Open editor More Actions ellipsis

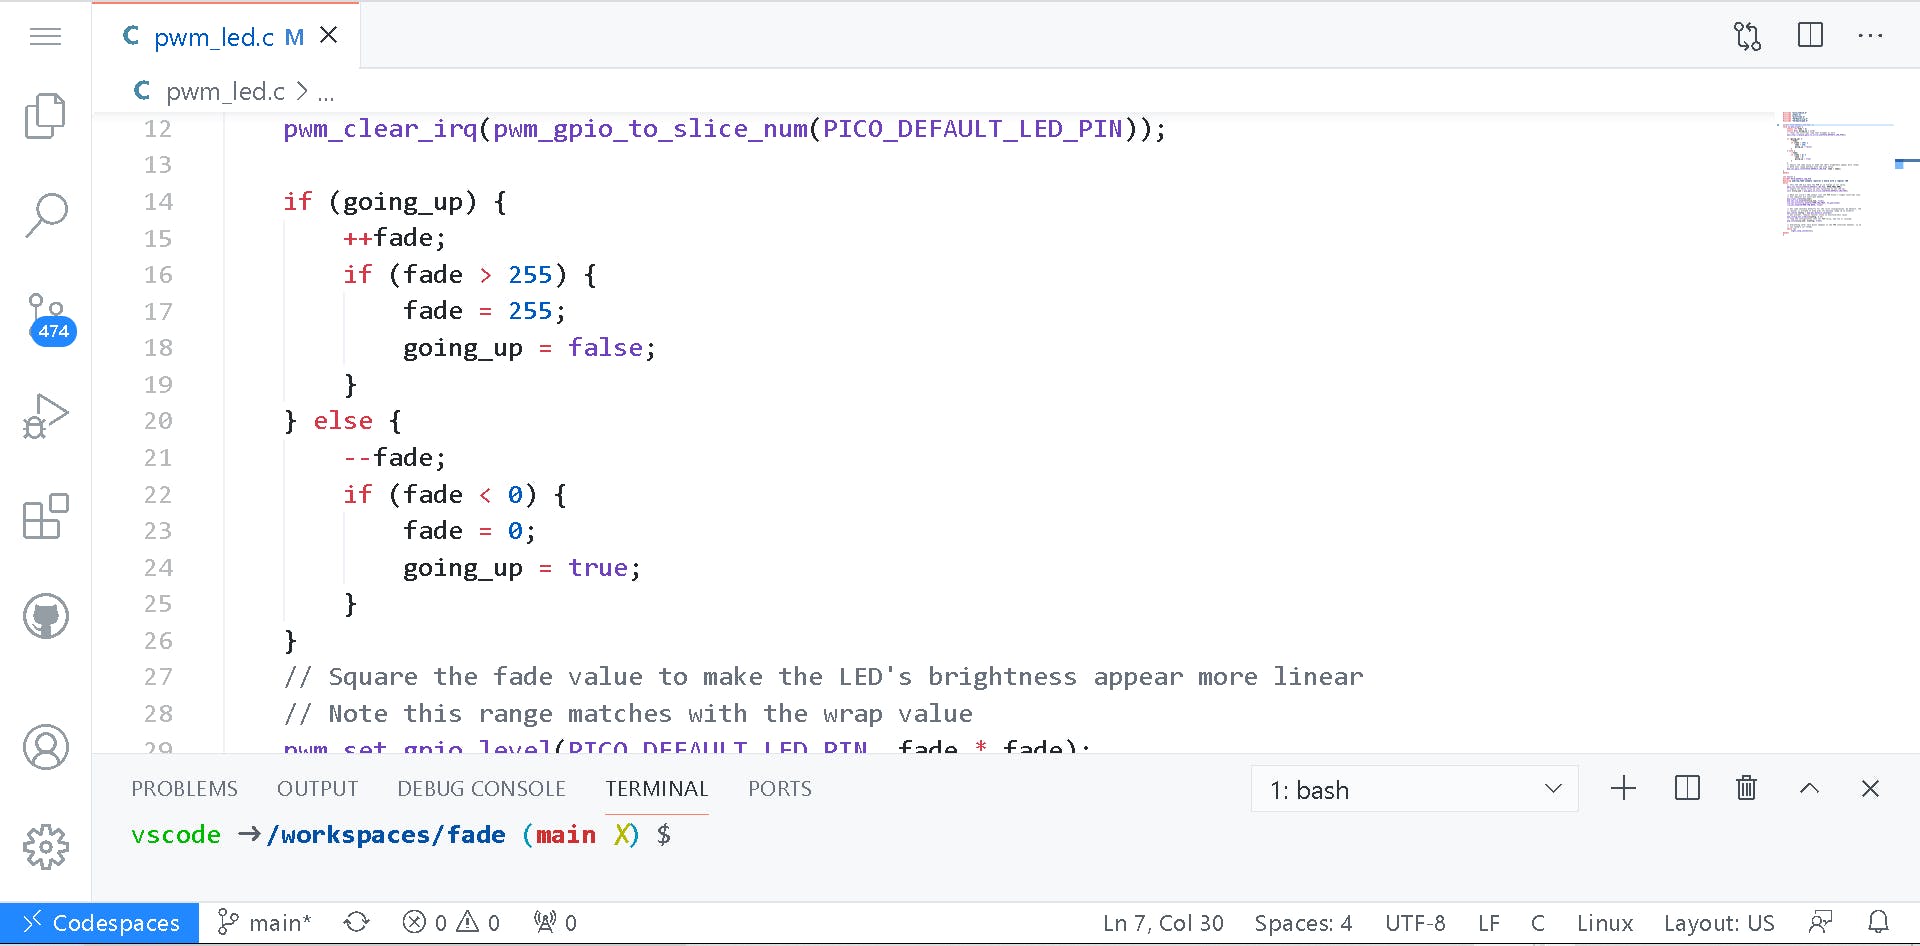point(1870,36)
